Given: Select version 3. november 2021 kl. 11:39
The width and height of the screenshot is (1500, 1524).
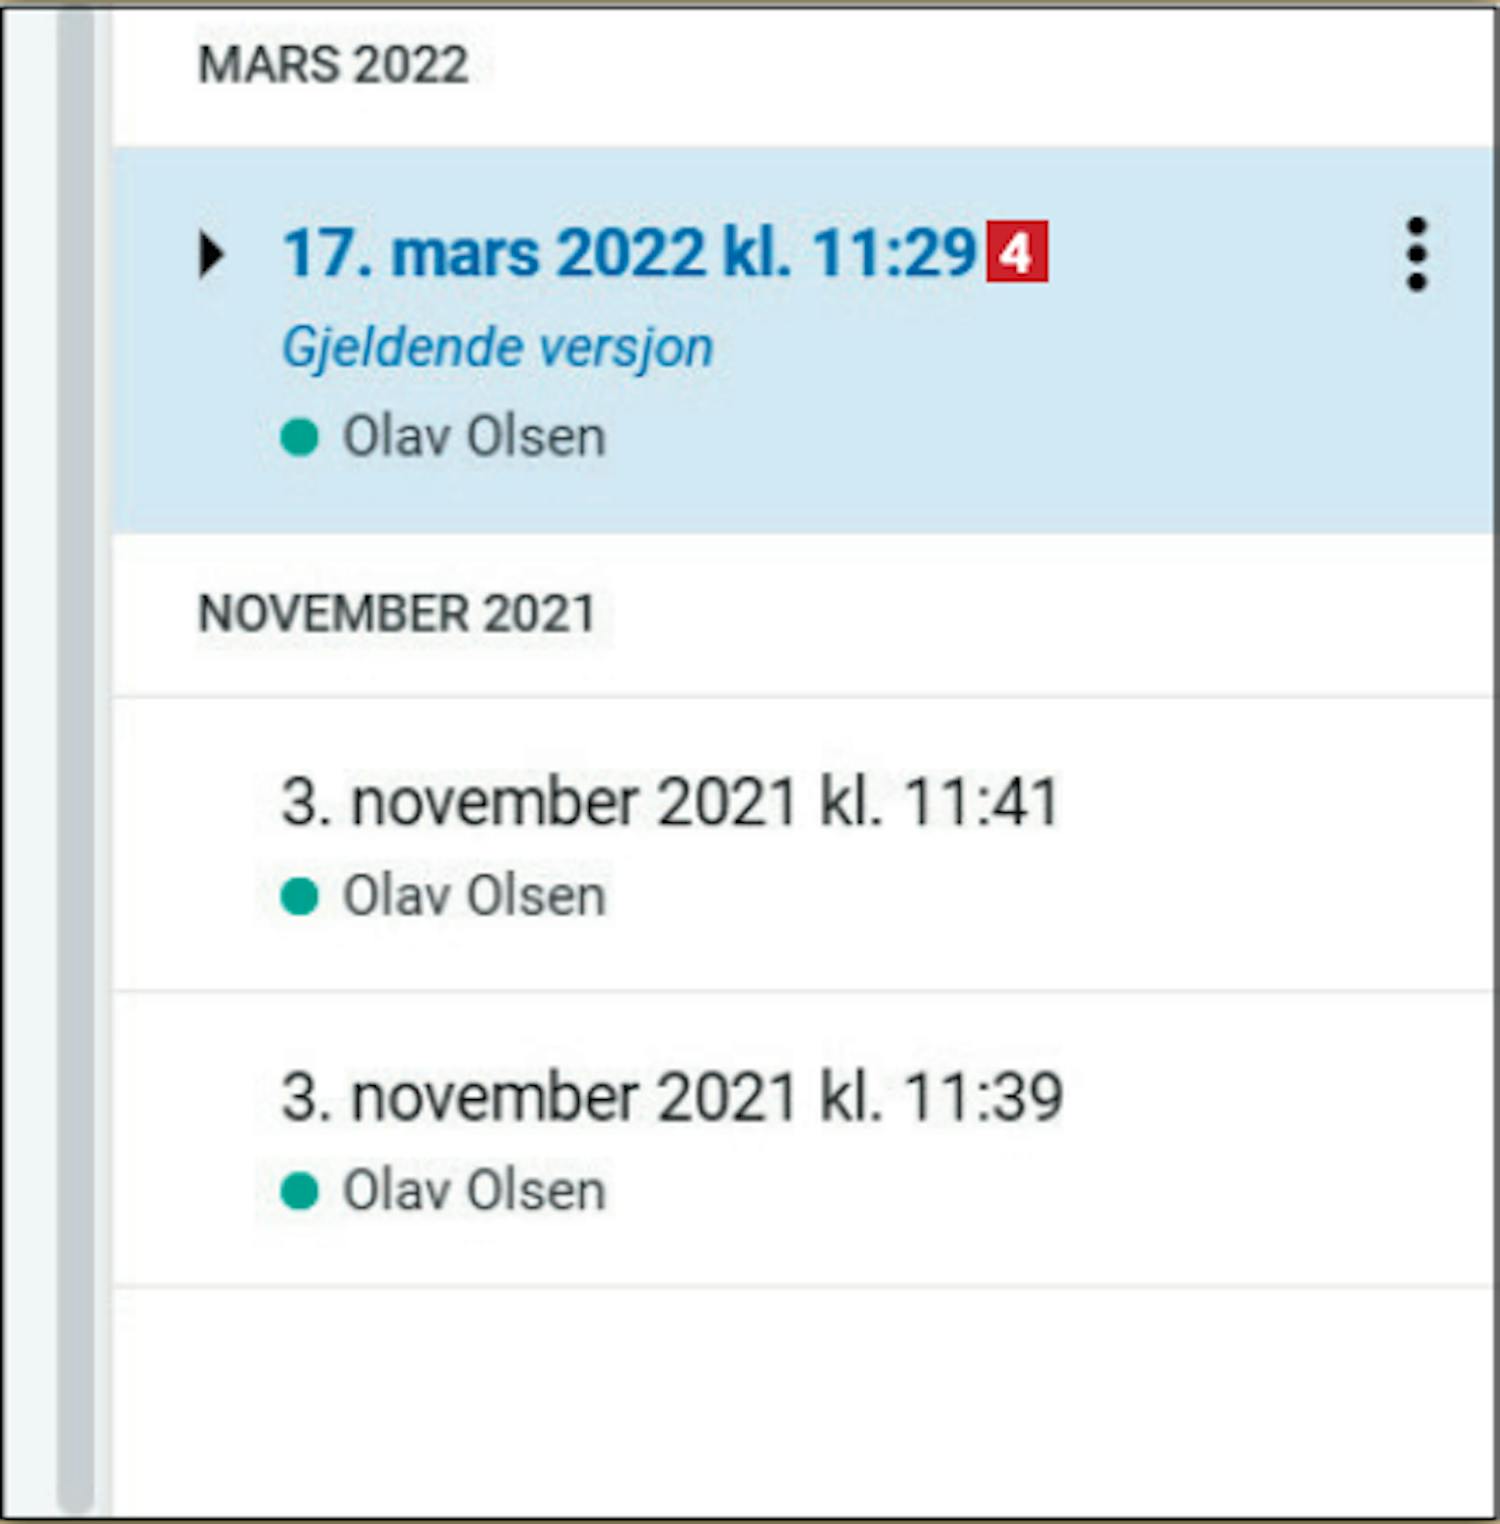Looking at the screenshot, I should click(x=672, y=1097).
